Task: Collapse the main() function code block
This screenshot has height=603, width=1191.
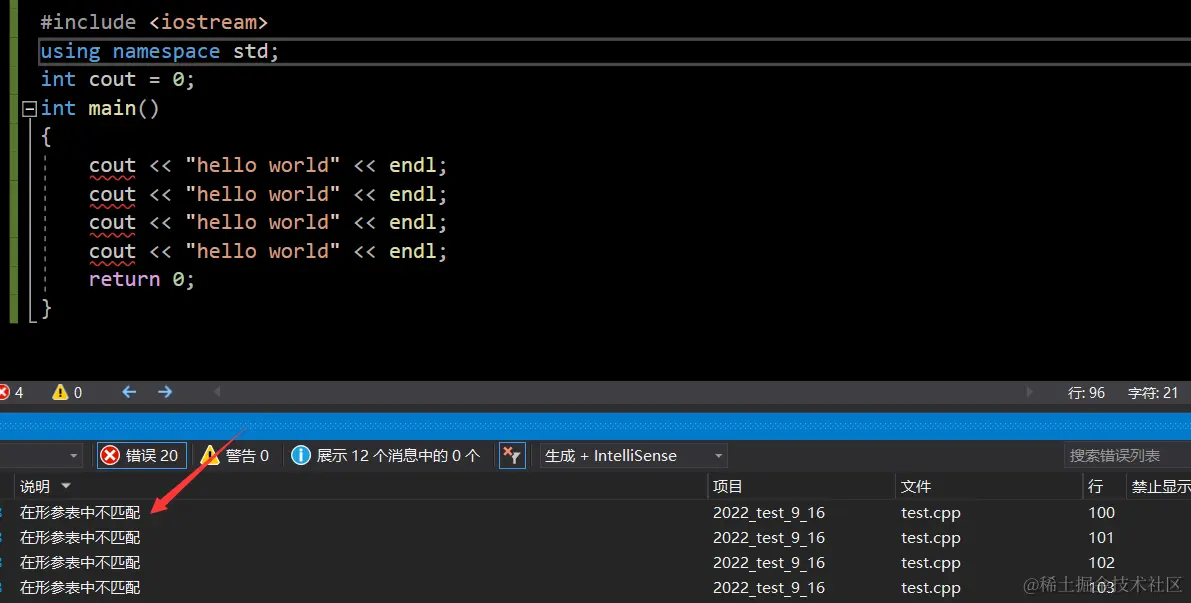Action: tap(30, 109)
